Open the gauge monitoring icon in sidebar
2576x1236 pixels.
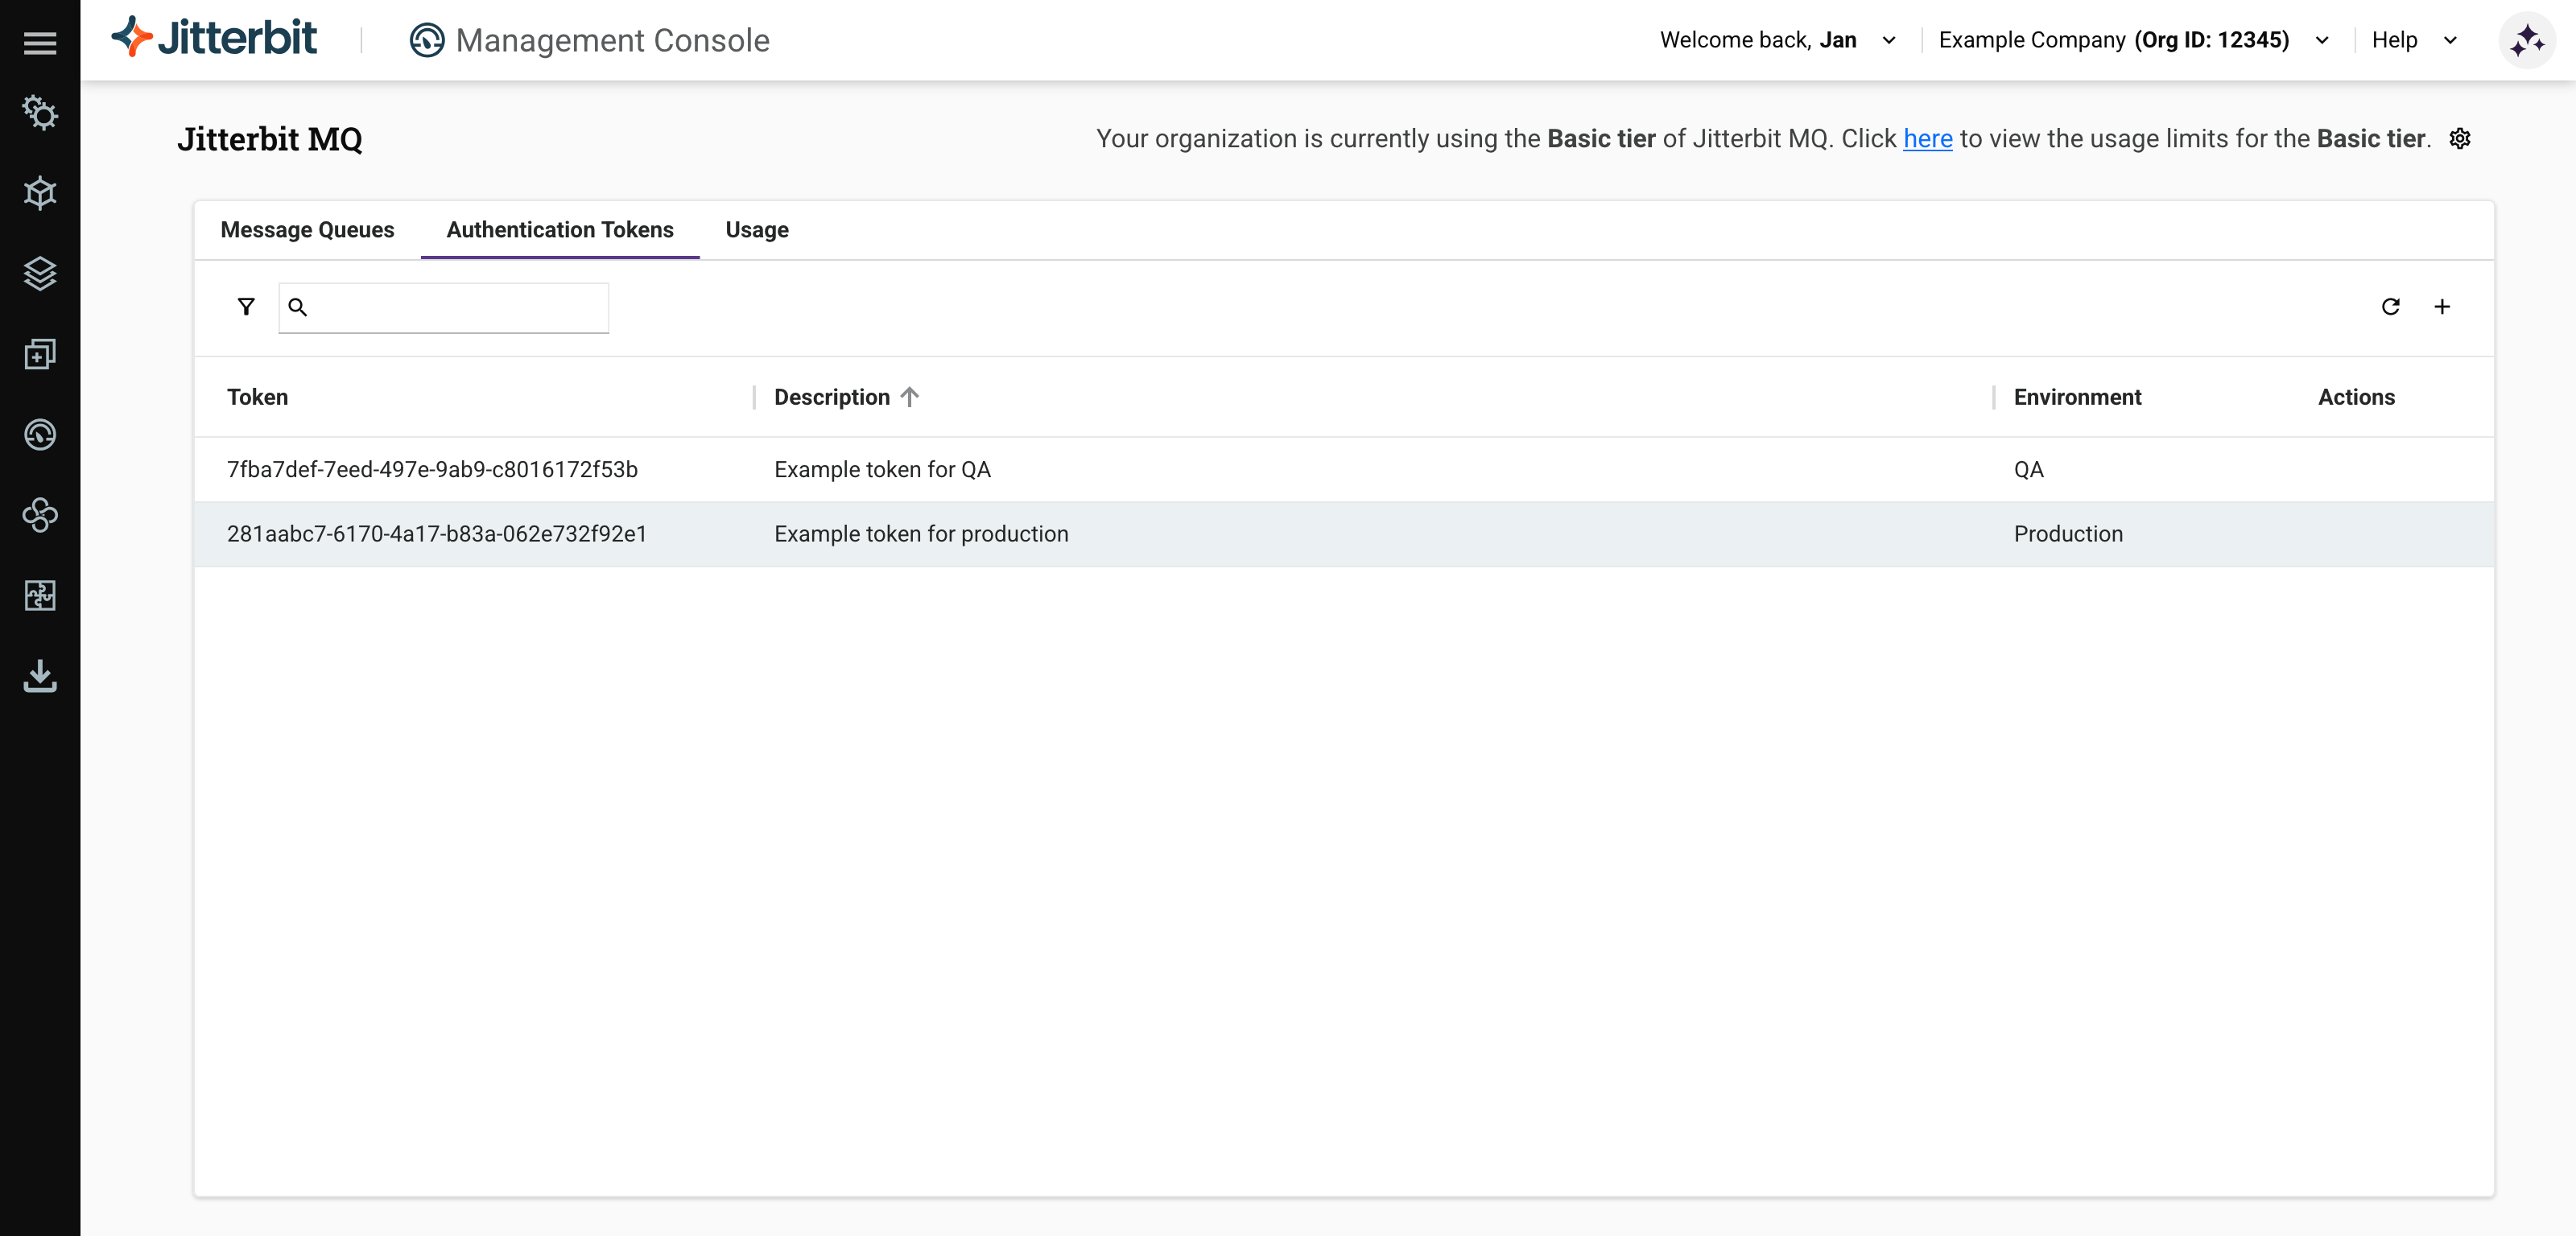coord(40,435)
